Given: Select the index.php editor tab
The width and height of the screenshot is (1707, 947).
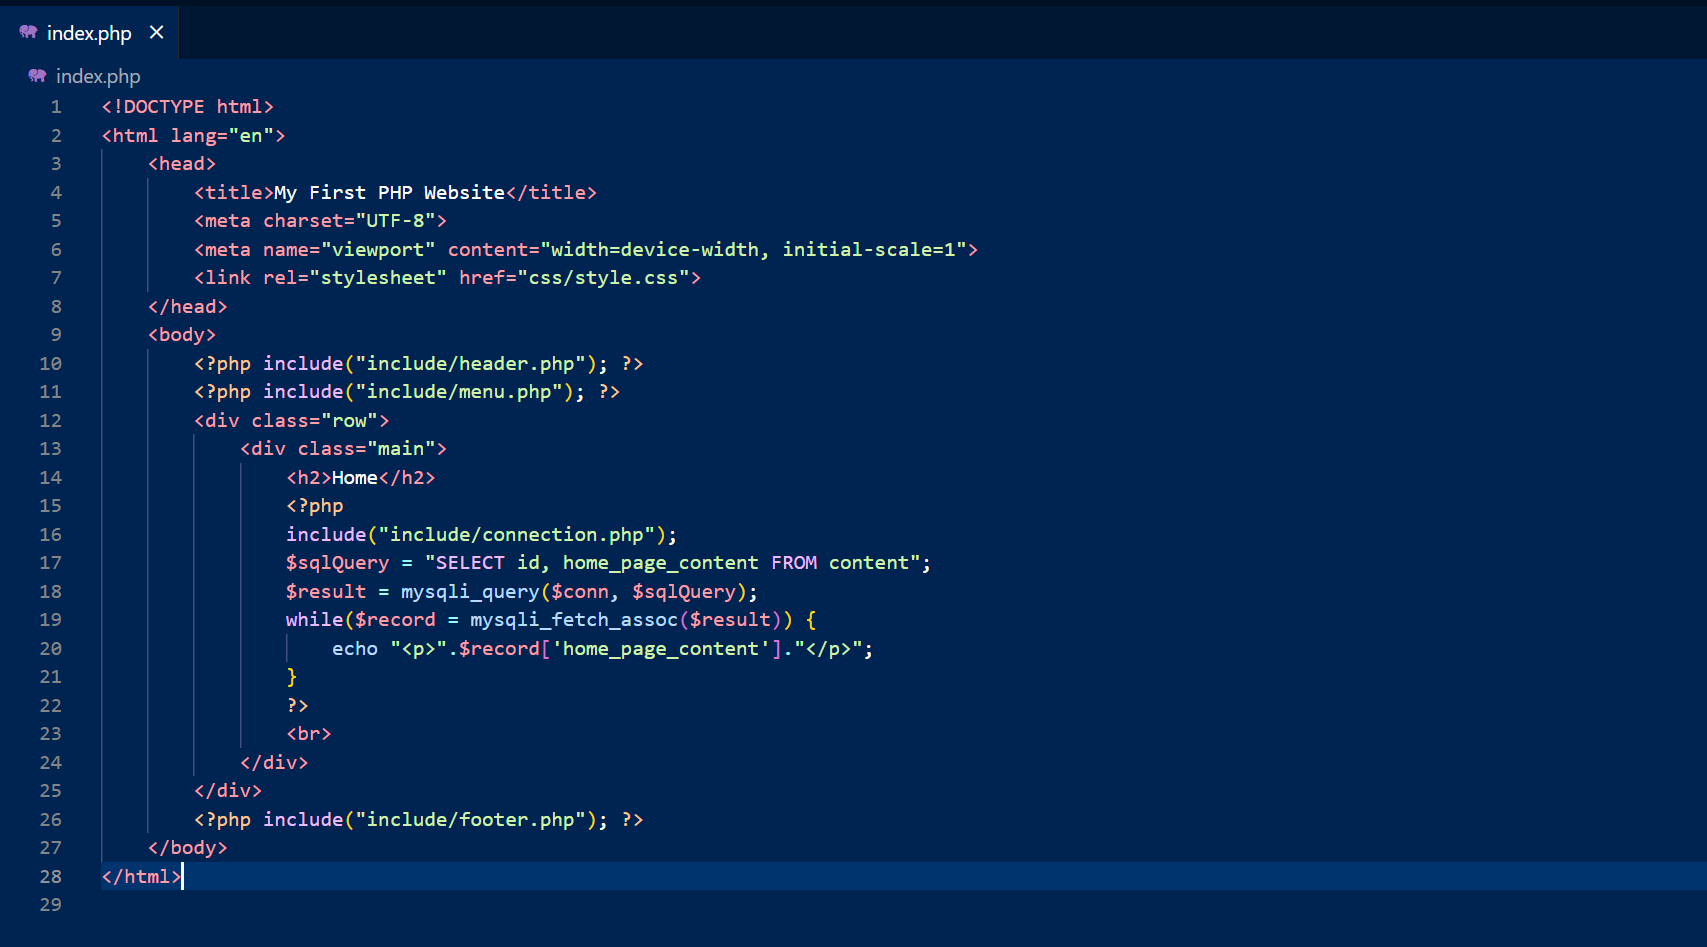Looking at the screenshot, I should (x=89, y=33).
